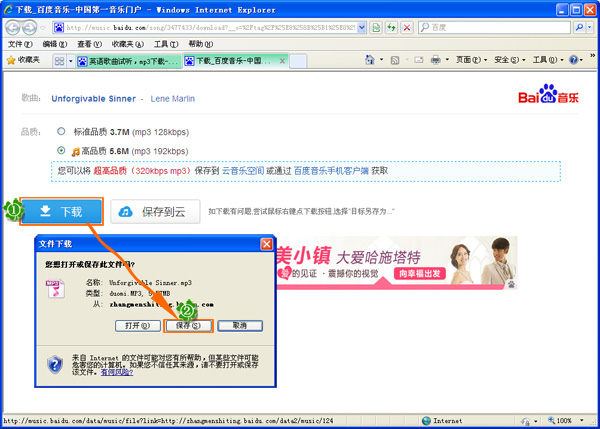
Task: Select 高品质 5.6M radio button
Action: coord(61,150)
